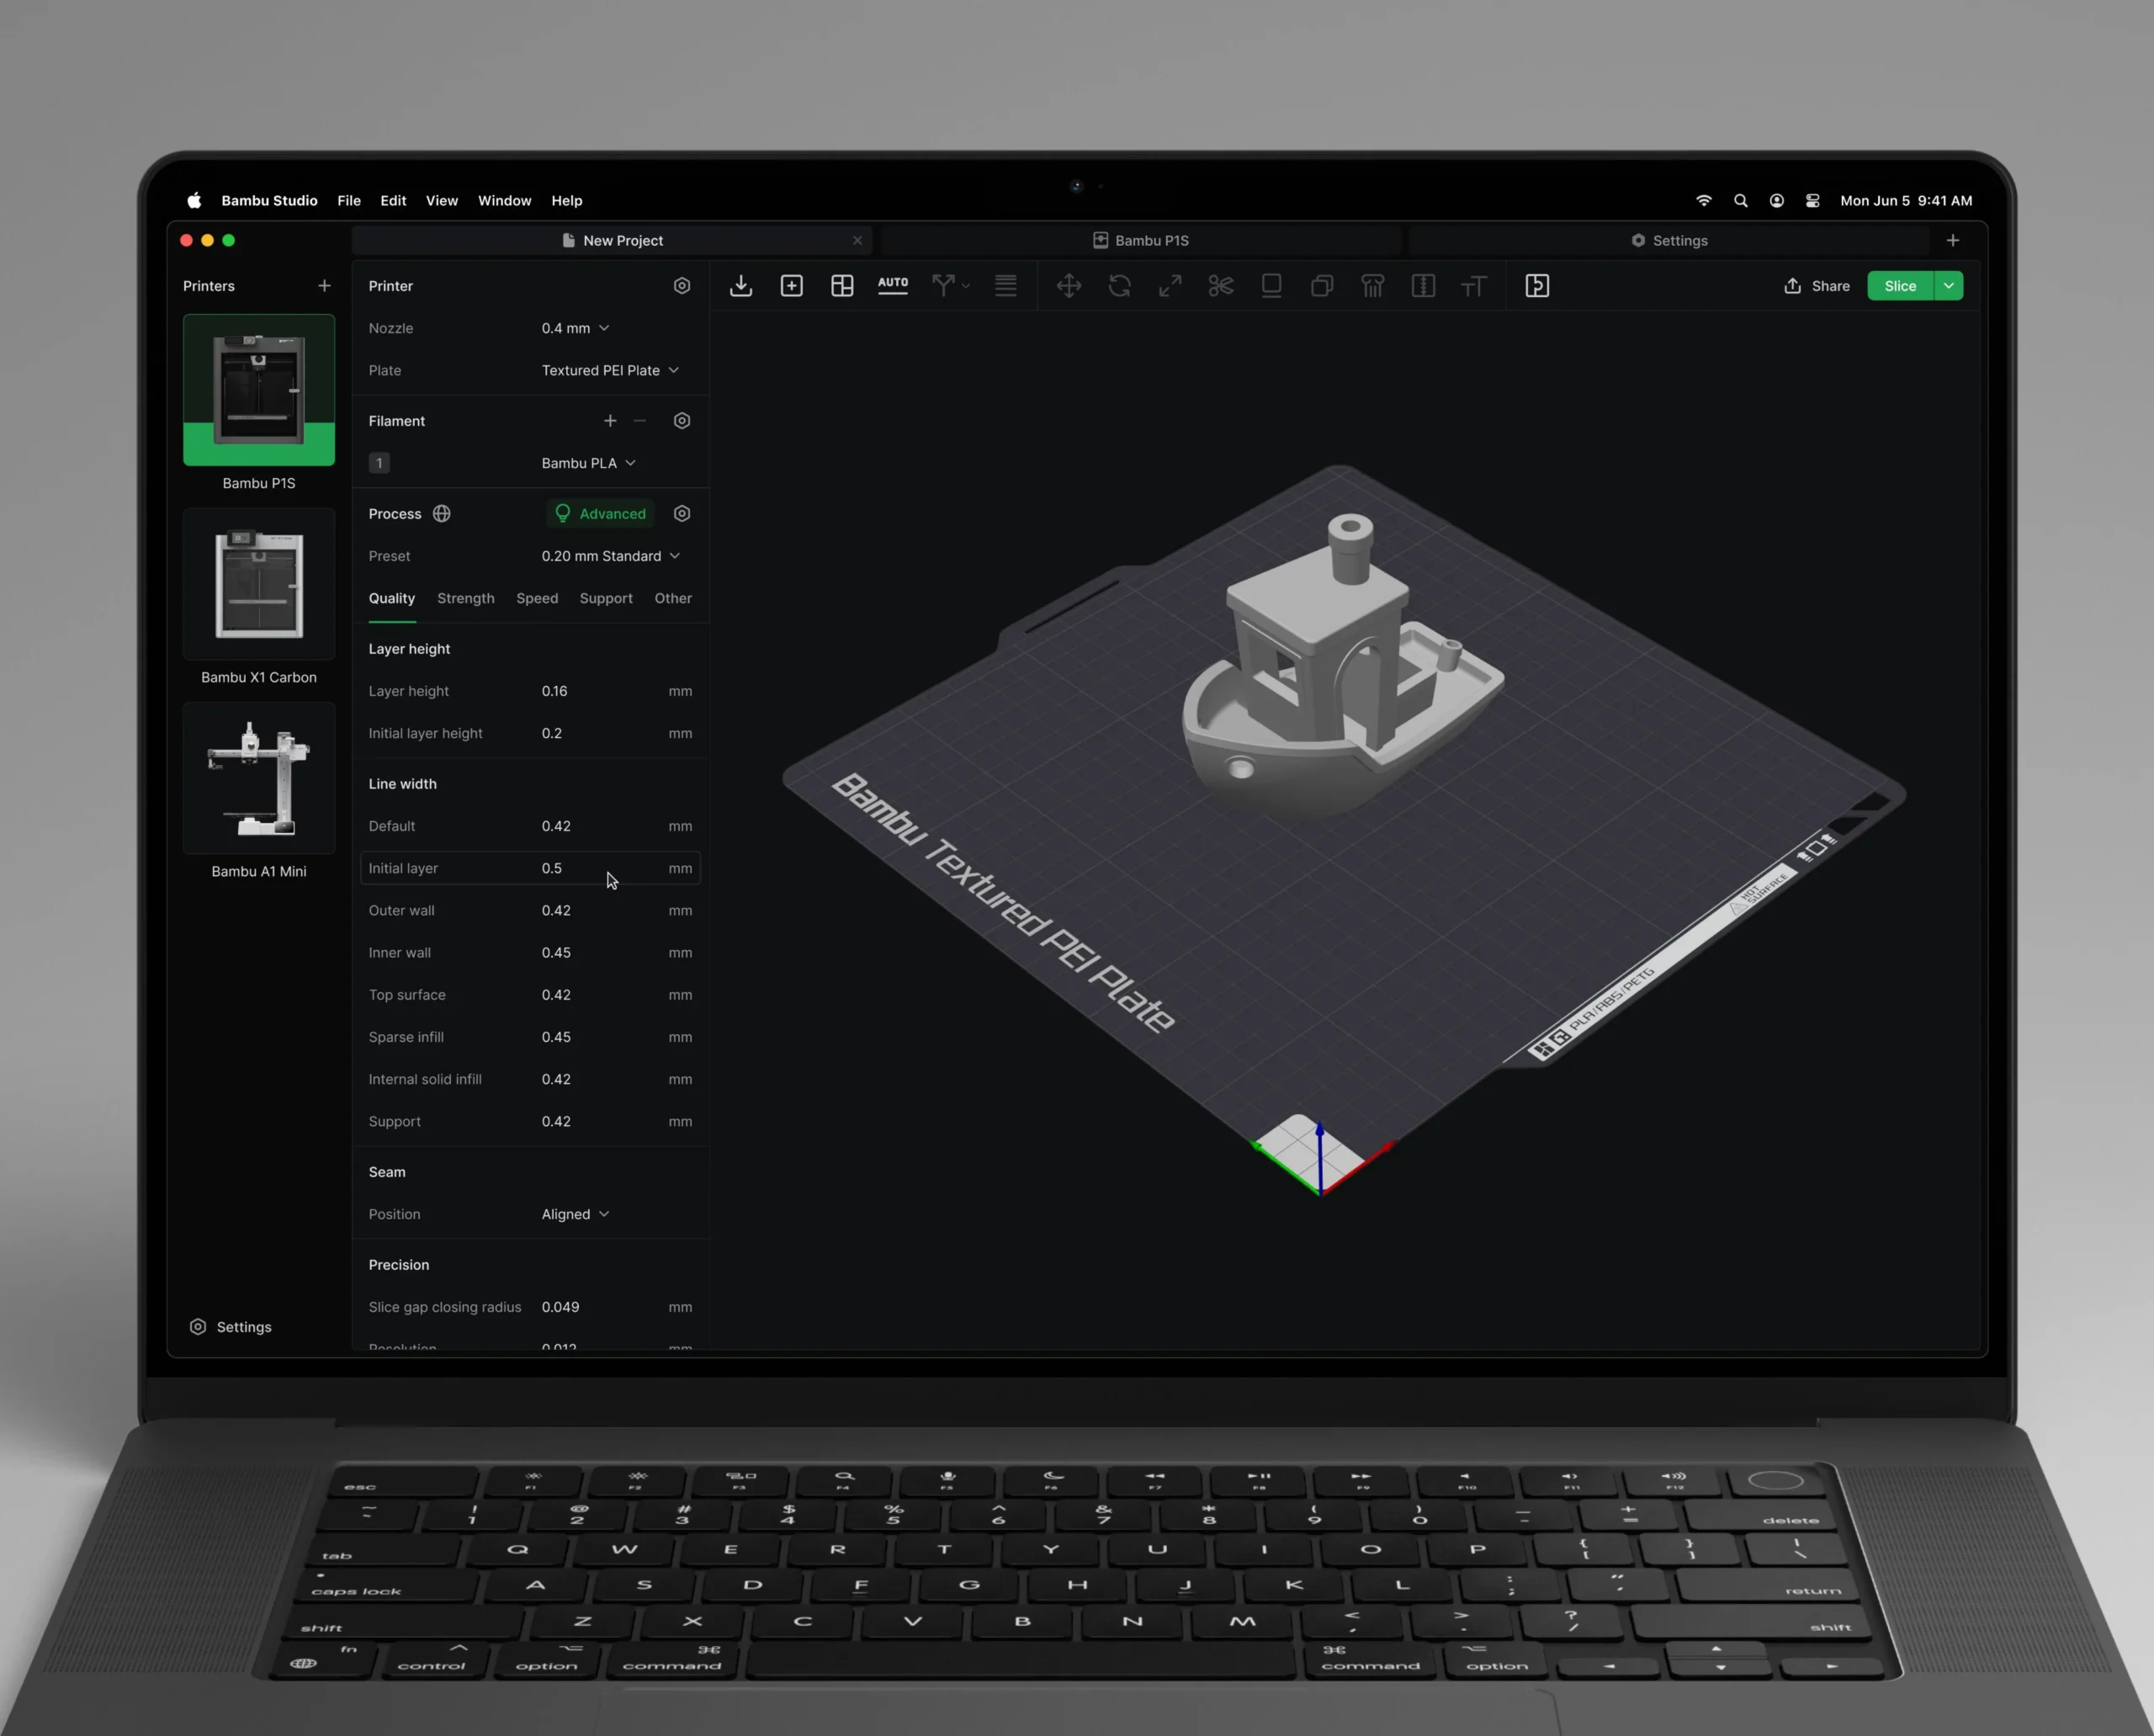Click the stacked-lines layer icon in toolbar
Screen dimensions: 2154x1736
(x=1006, y=286)
